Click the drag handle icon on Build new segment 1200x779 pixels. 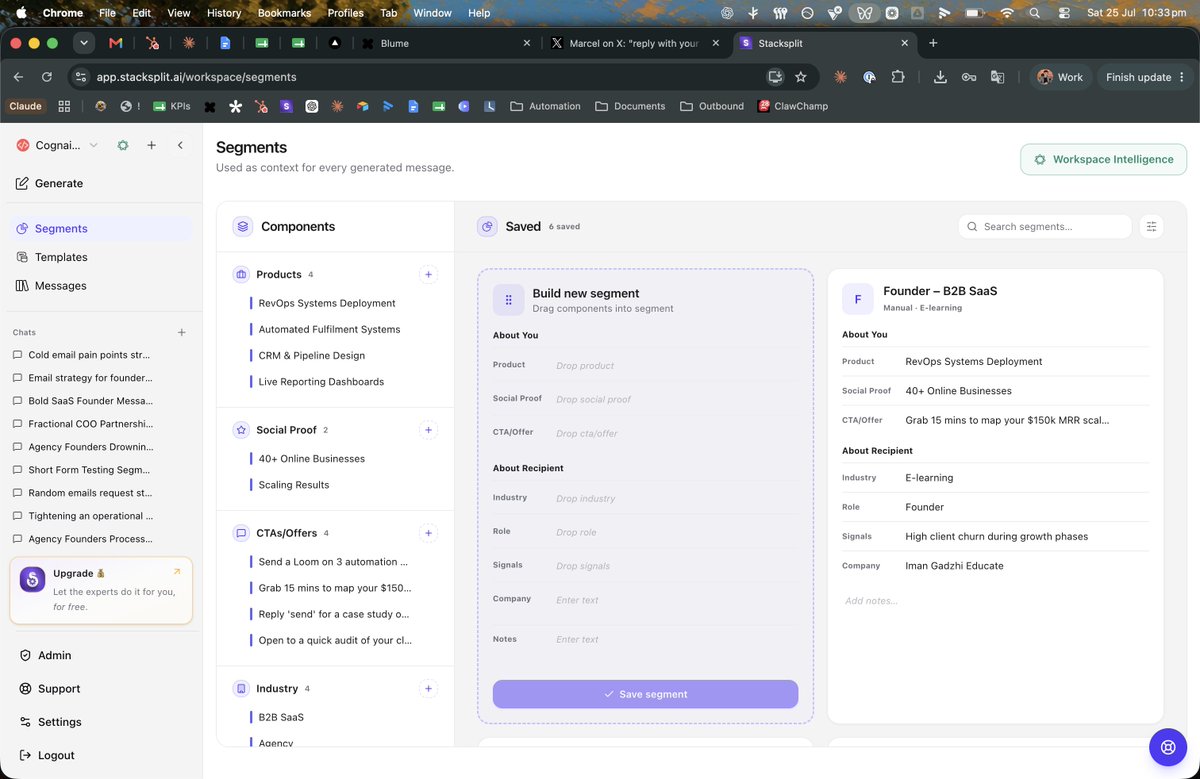pos(508,300)
